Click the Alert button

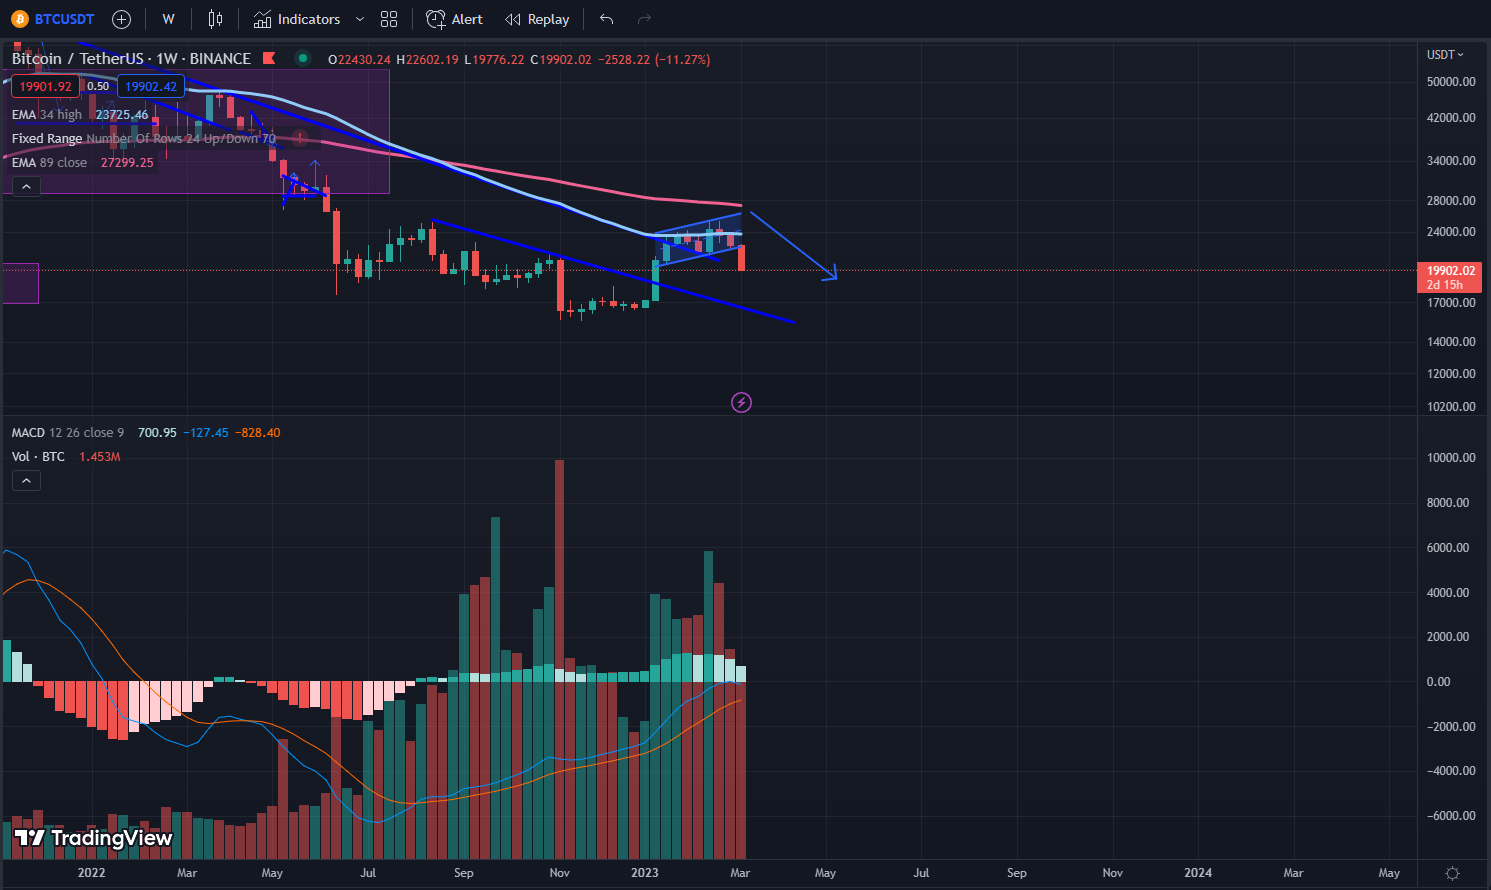(455, 19)
